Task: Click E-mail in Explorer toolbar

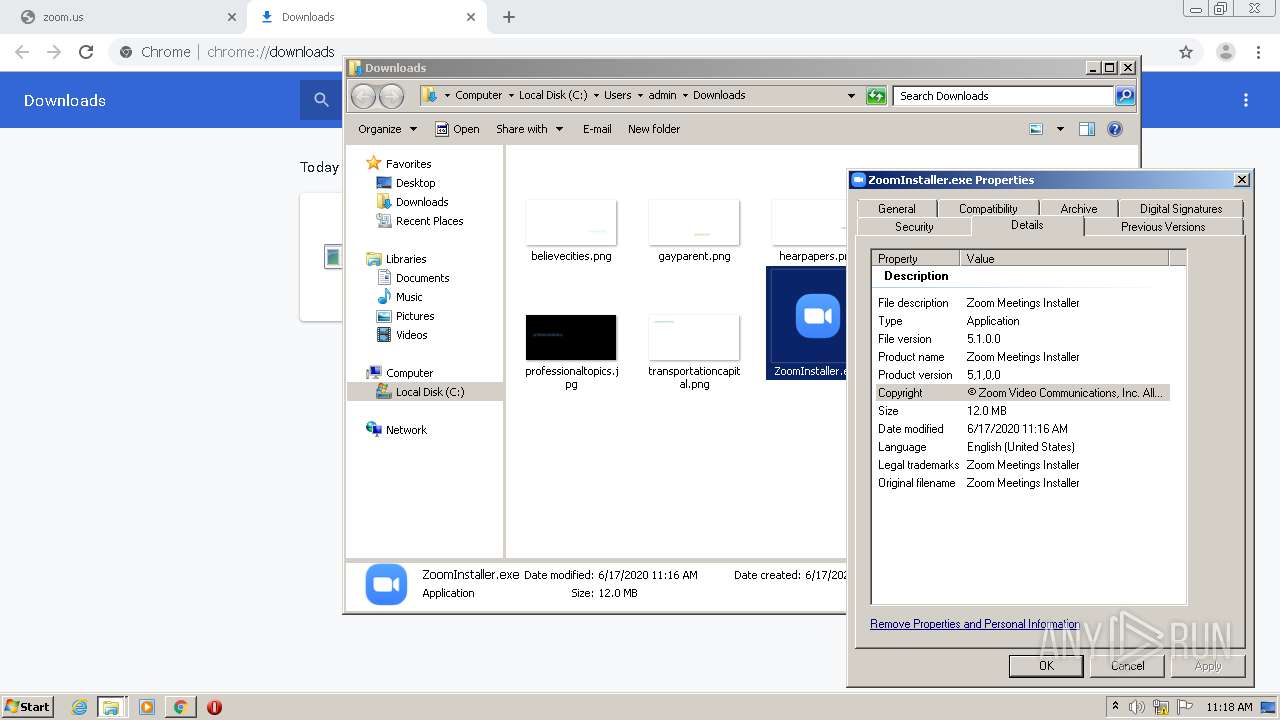Action: point(597,129)
